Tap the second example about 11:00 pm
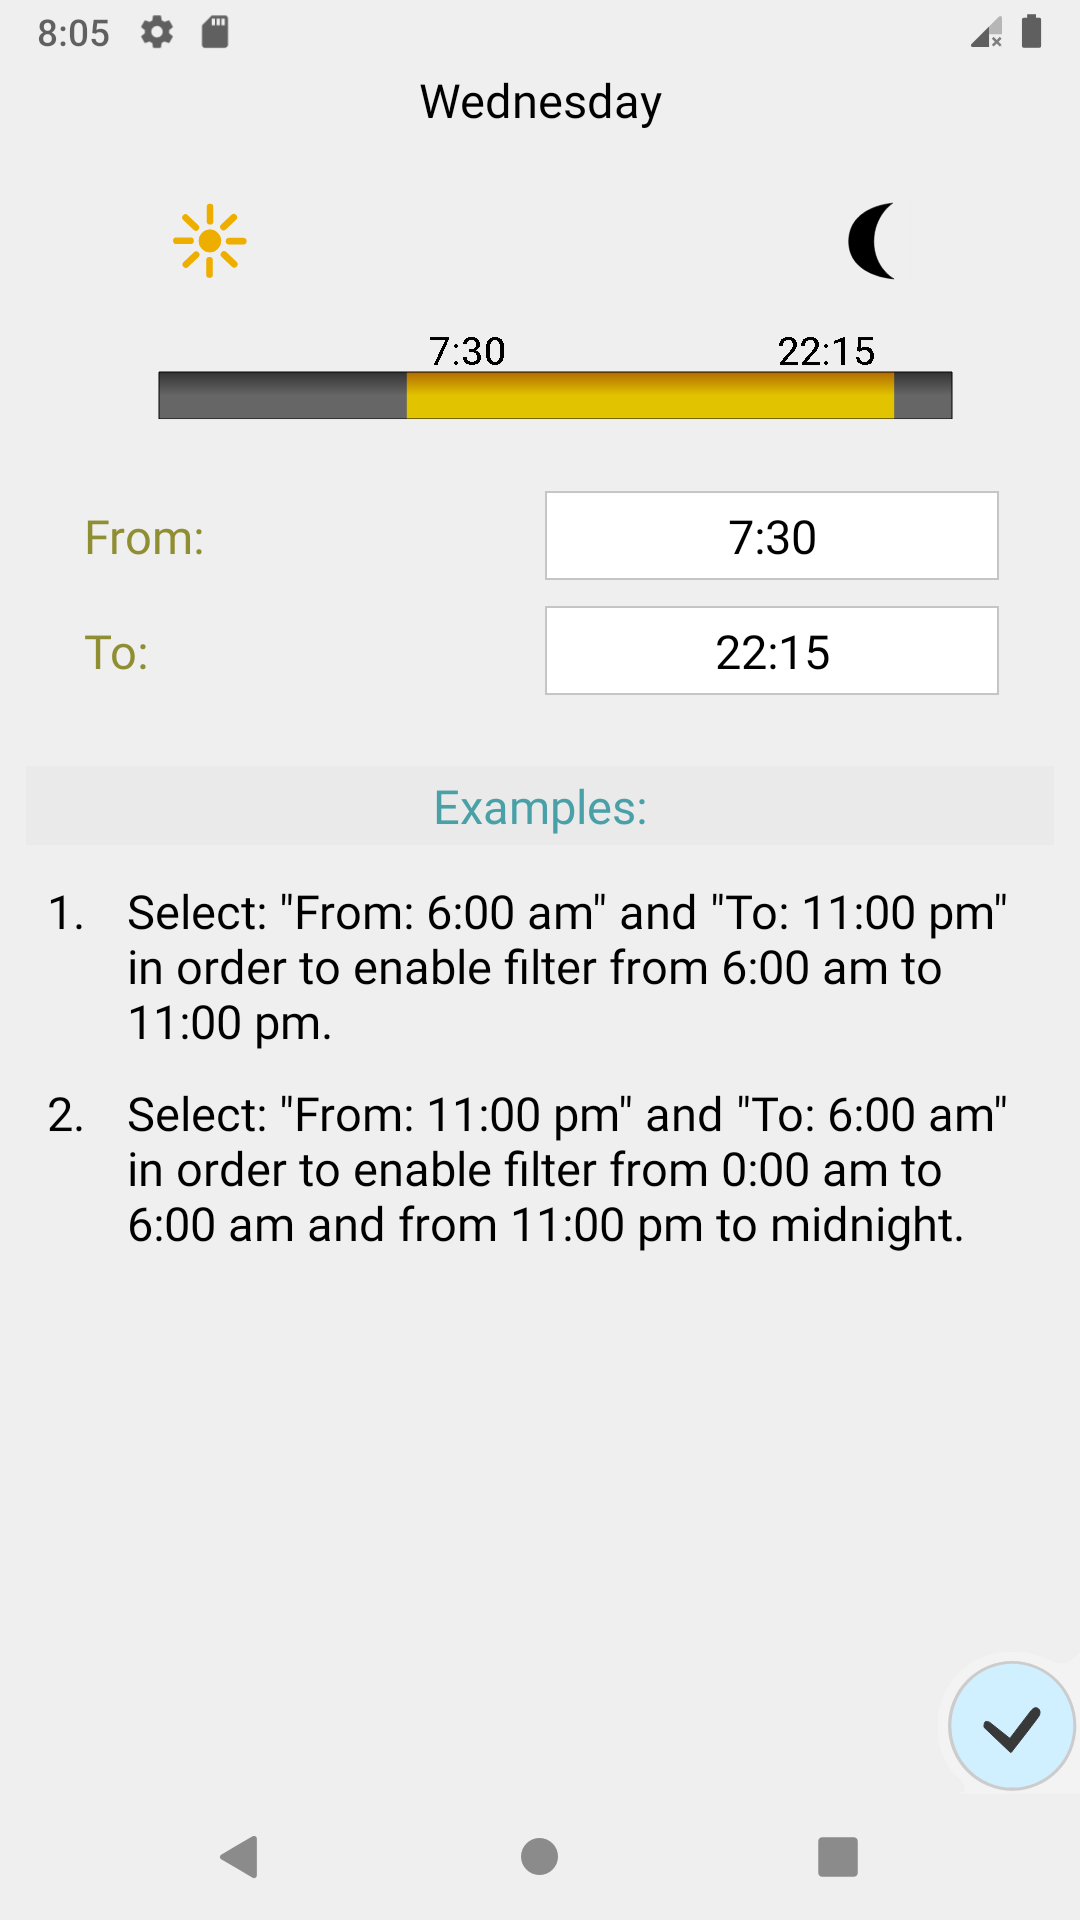This screenshot has width=1080, height=1920. [x=566, y=1170]
